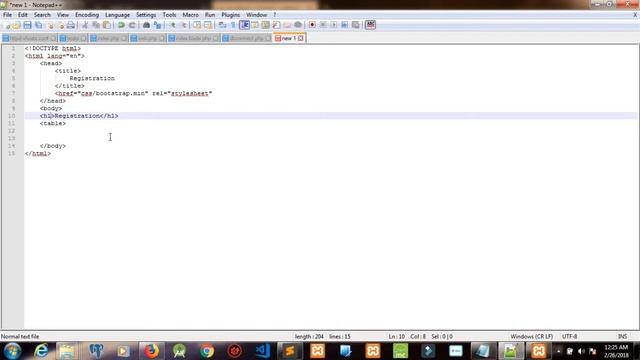640x360 pixels.
Task: Open the ? help menu
Action: [x=275, y=15]
